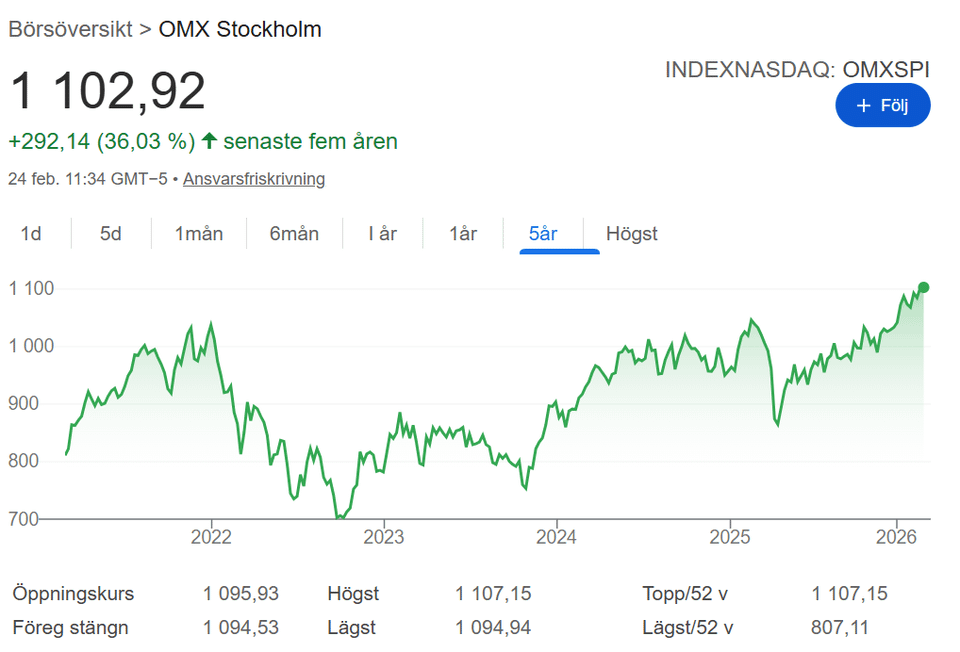Click the OMX Stockholm breadcrumb title
The width and height of the screenshot is (960, 652).
pyautogui.click(x=240, y=29)
